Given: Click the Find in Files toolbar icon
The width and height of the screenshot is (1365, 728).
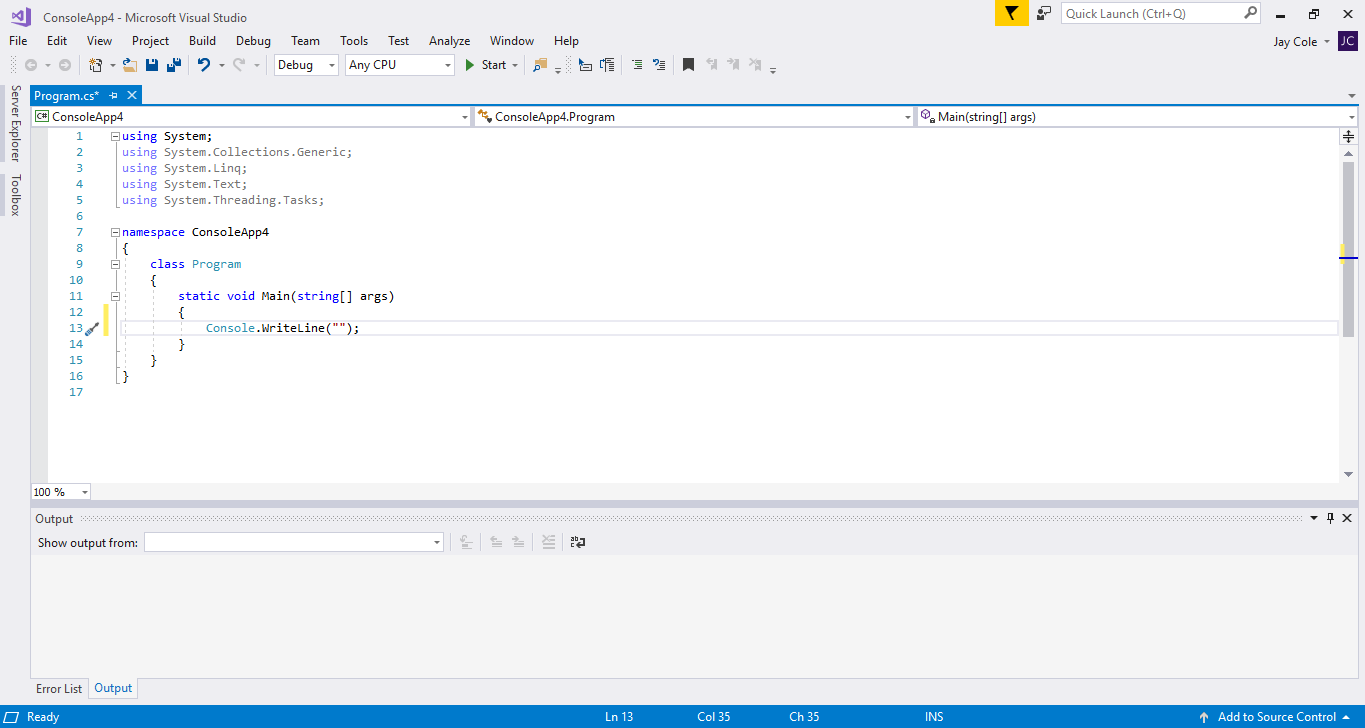Looking at the screenshot, I should tap(541, 65).
